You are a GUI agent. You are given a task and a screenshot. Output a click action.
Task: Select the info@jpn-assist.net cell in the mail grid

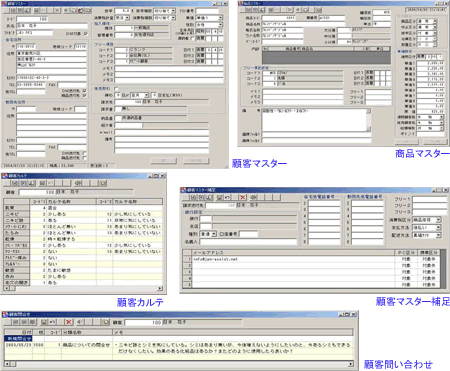(293, 259)
